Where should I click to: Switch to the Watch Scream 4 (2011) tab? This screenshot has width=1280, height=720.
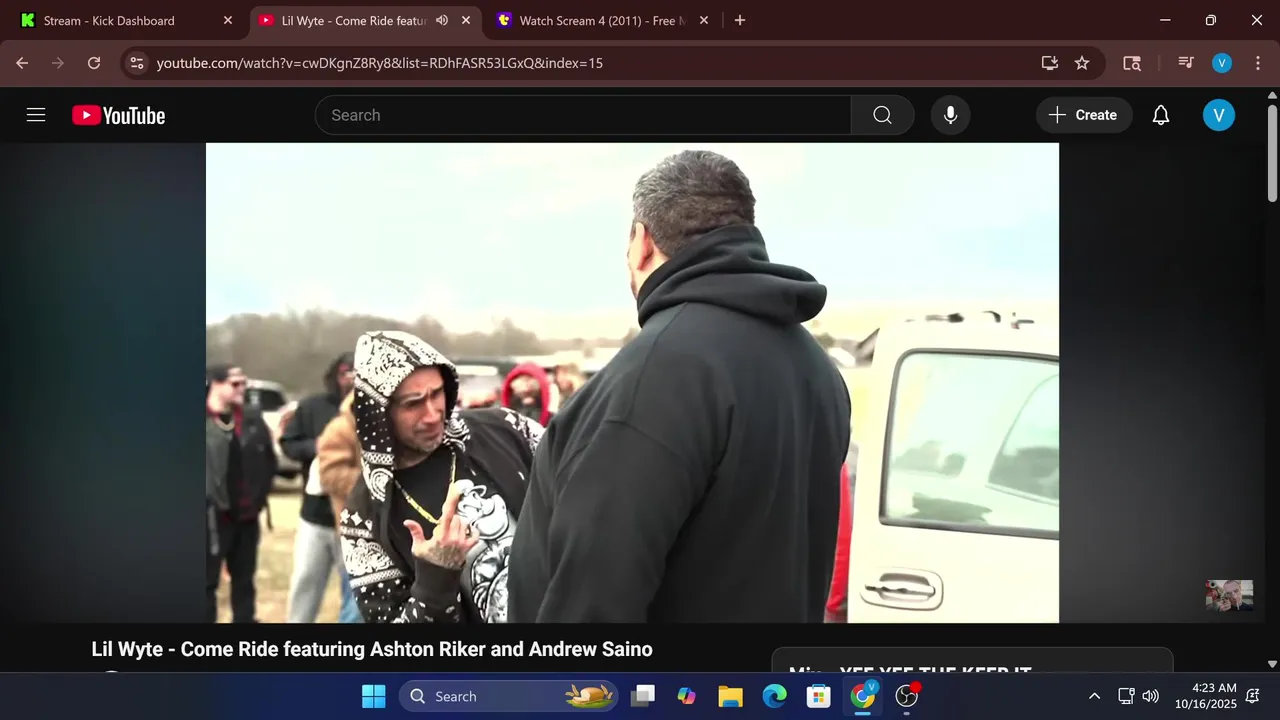(x=603, y=20)
